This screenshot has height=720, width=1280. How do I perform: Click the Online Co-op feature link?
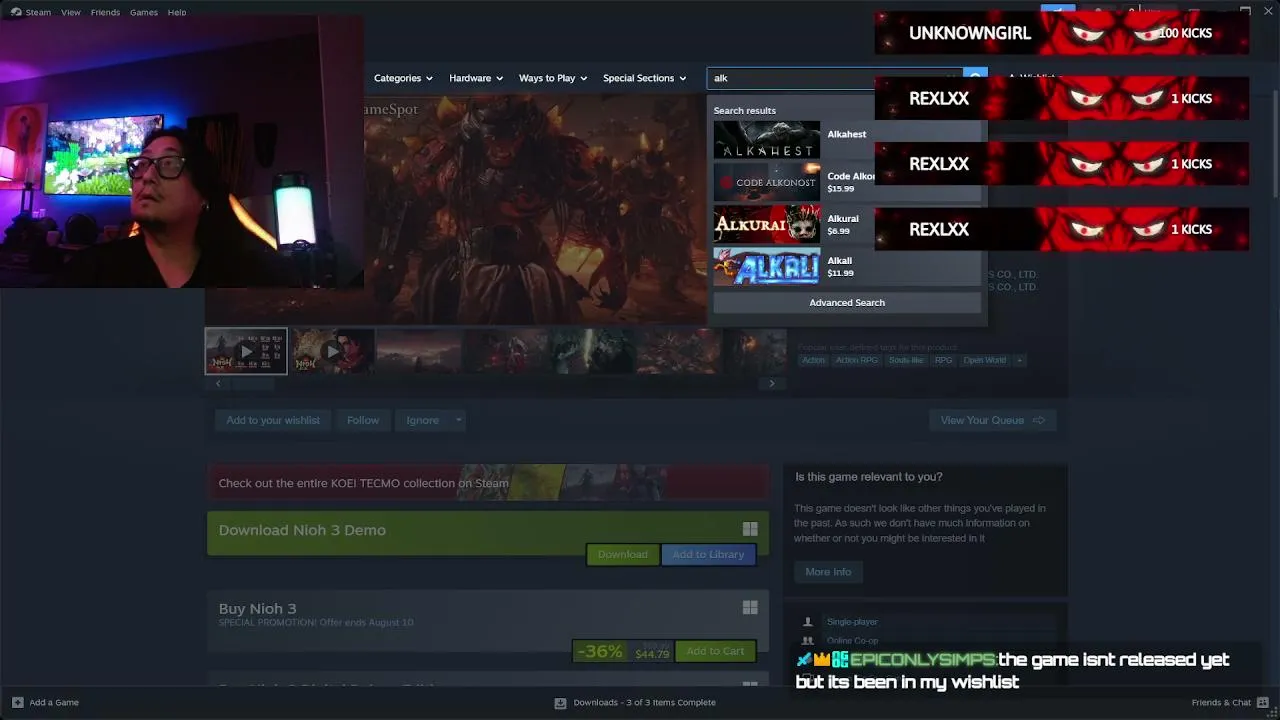pyautogui.click(x=852, y=641)
